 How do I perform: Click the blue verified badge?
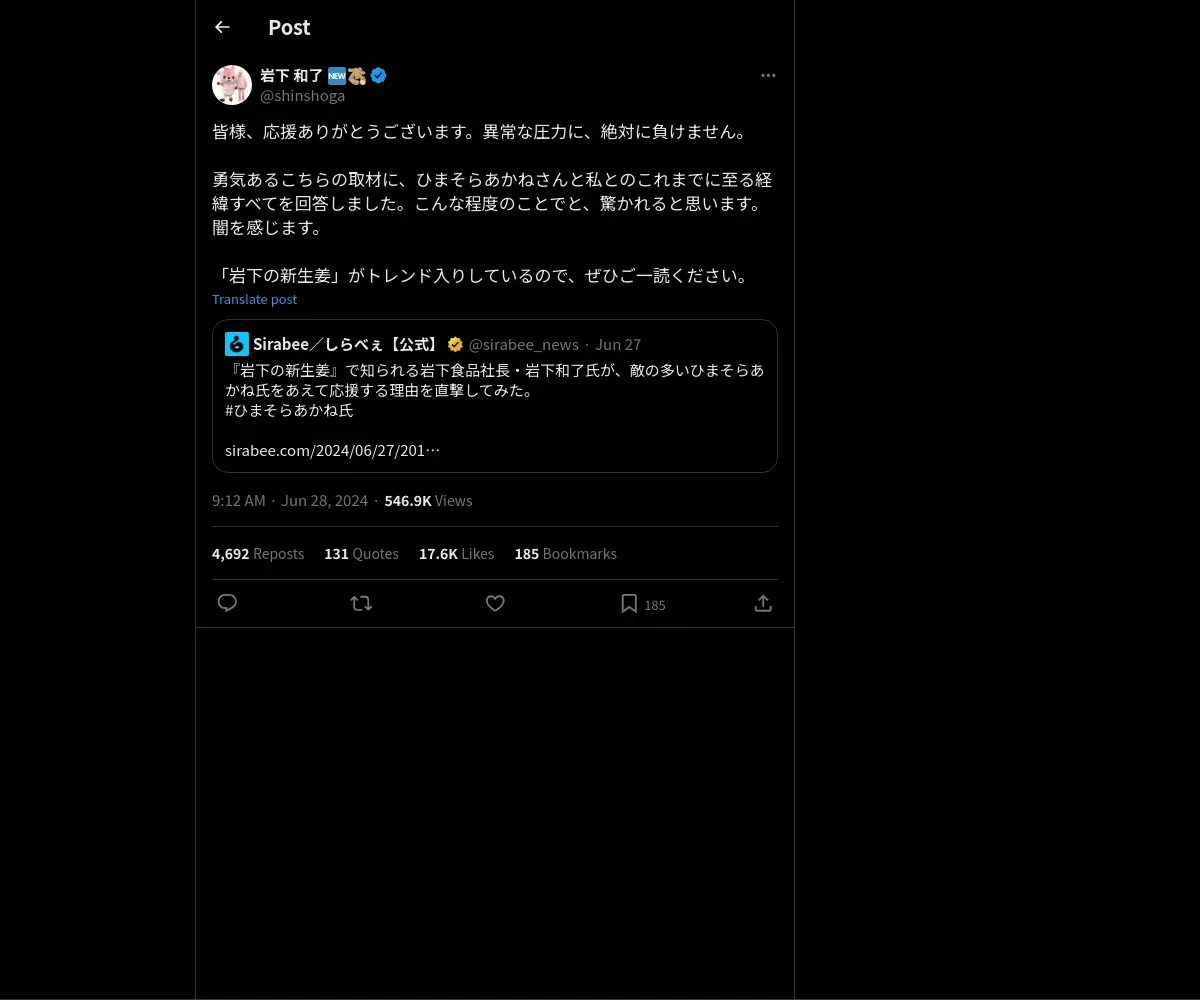pos(378,75)
